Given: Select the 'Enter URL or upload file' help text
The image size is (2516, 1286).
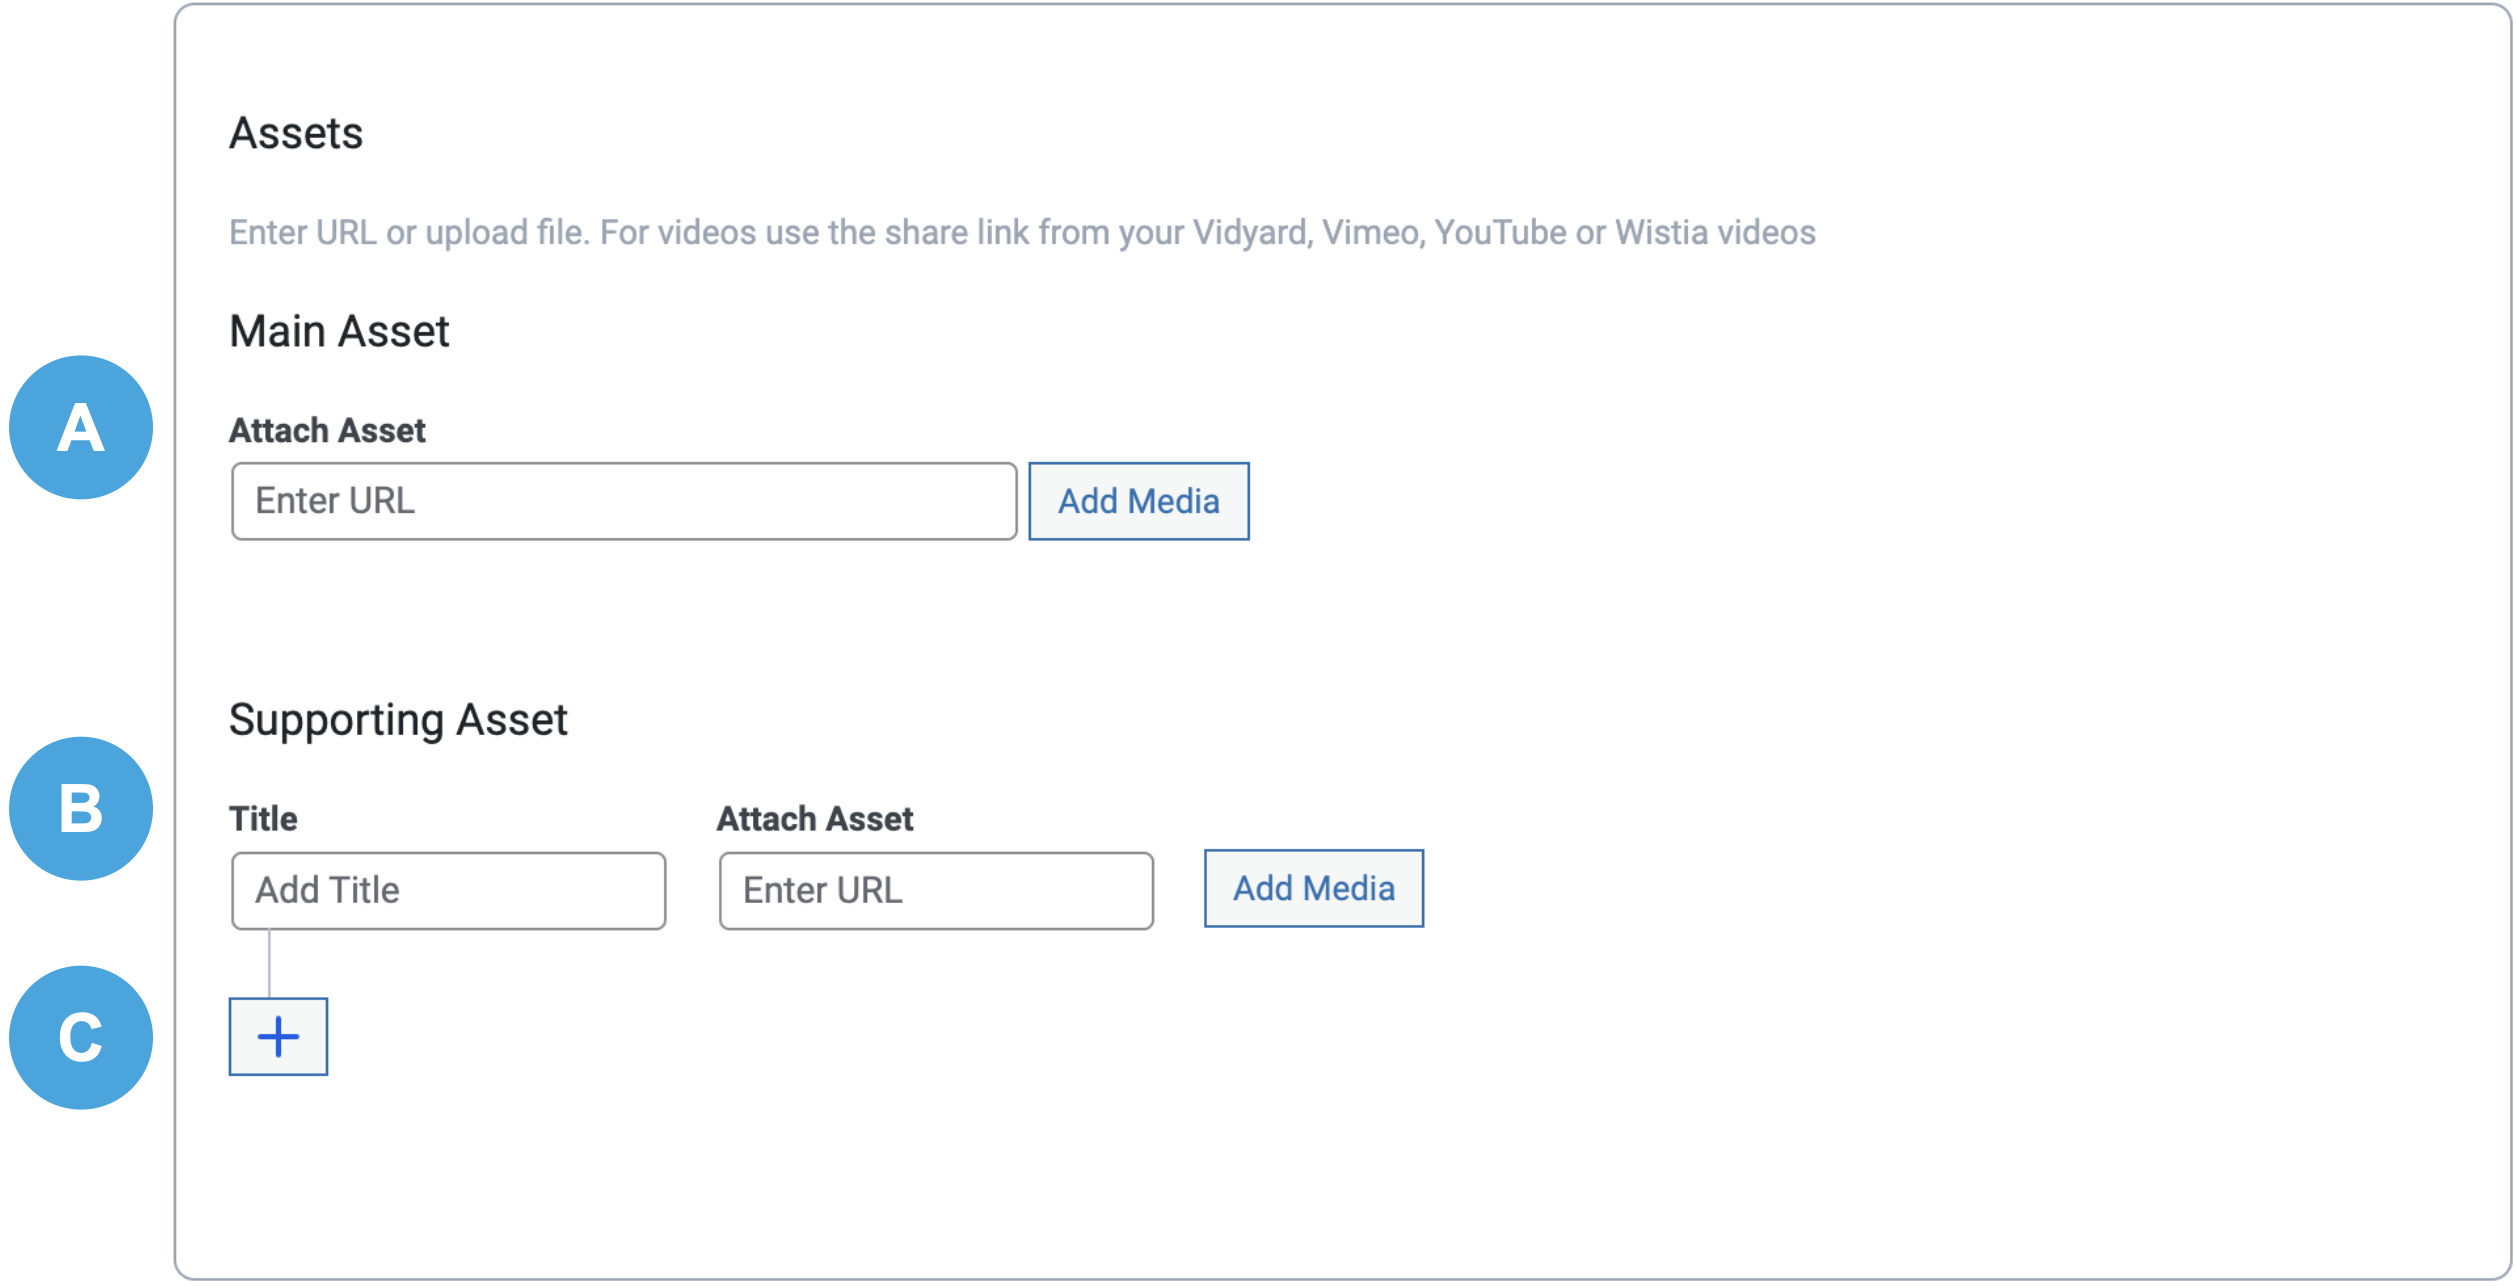Looking at the screenshot, I should coord(1022,233).
